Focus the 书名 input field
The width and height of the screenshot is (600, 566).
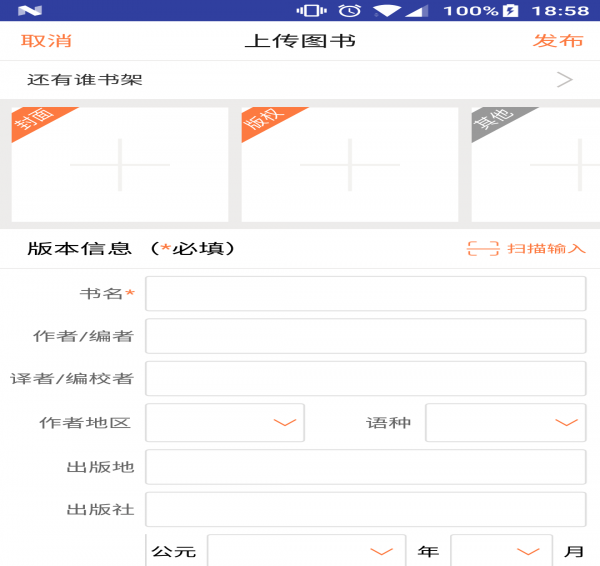click(365, 294)
